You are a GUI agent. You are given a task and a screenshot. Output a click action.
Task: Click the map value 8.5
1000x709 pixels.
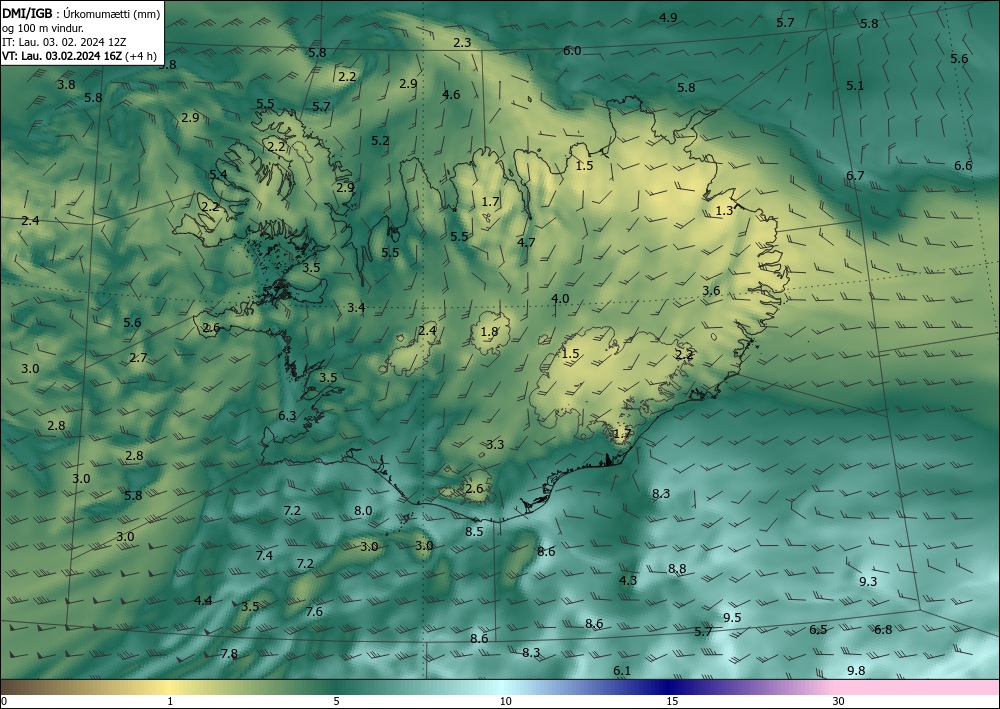coord(474,532)
